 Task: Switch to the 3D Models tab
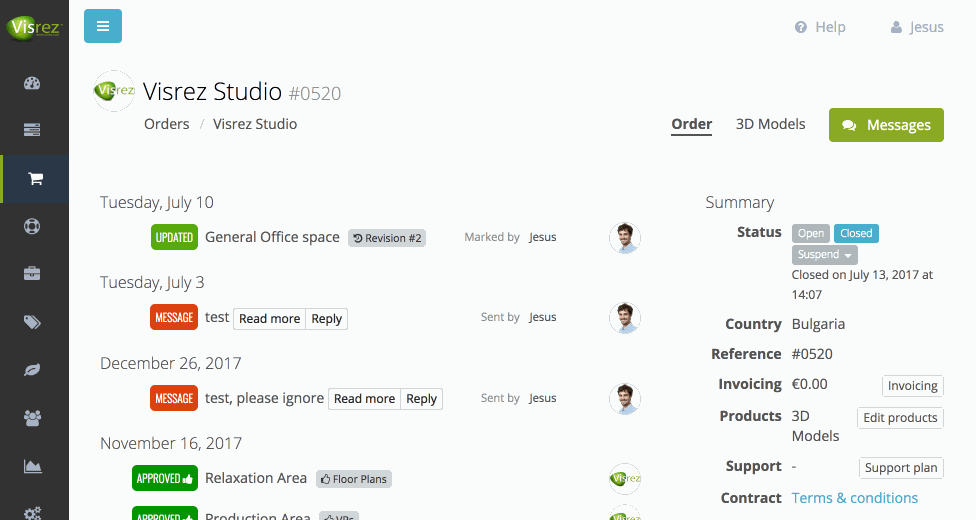(770, 124)
